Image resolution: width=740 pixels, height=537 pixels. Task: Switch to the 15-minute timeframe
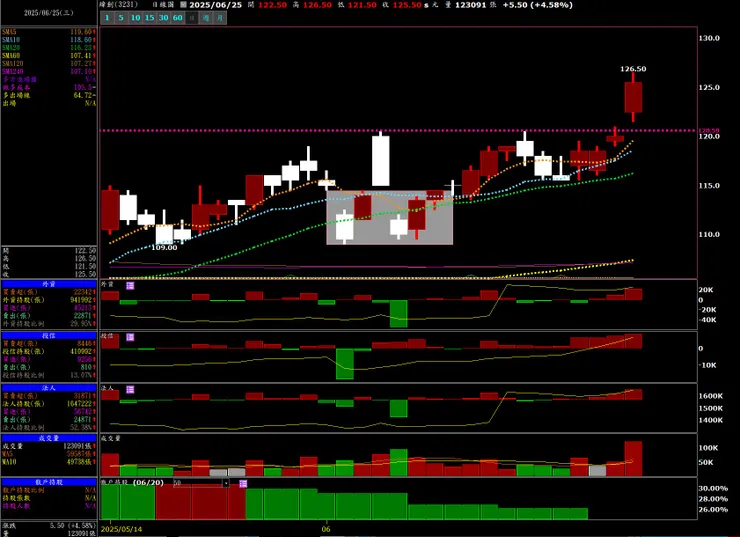(150, 18)
